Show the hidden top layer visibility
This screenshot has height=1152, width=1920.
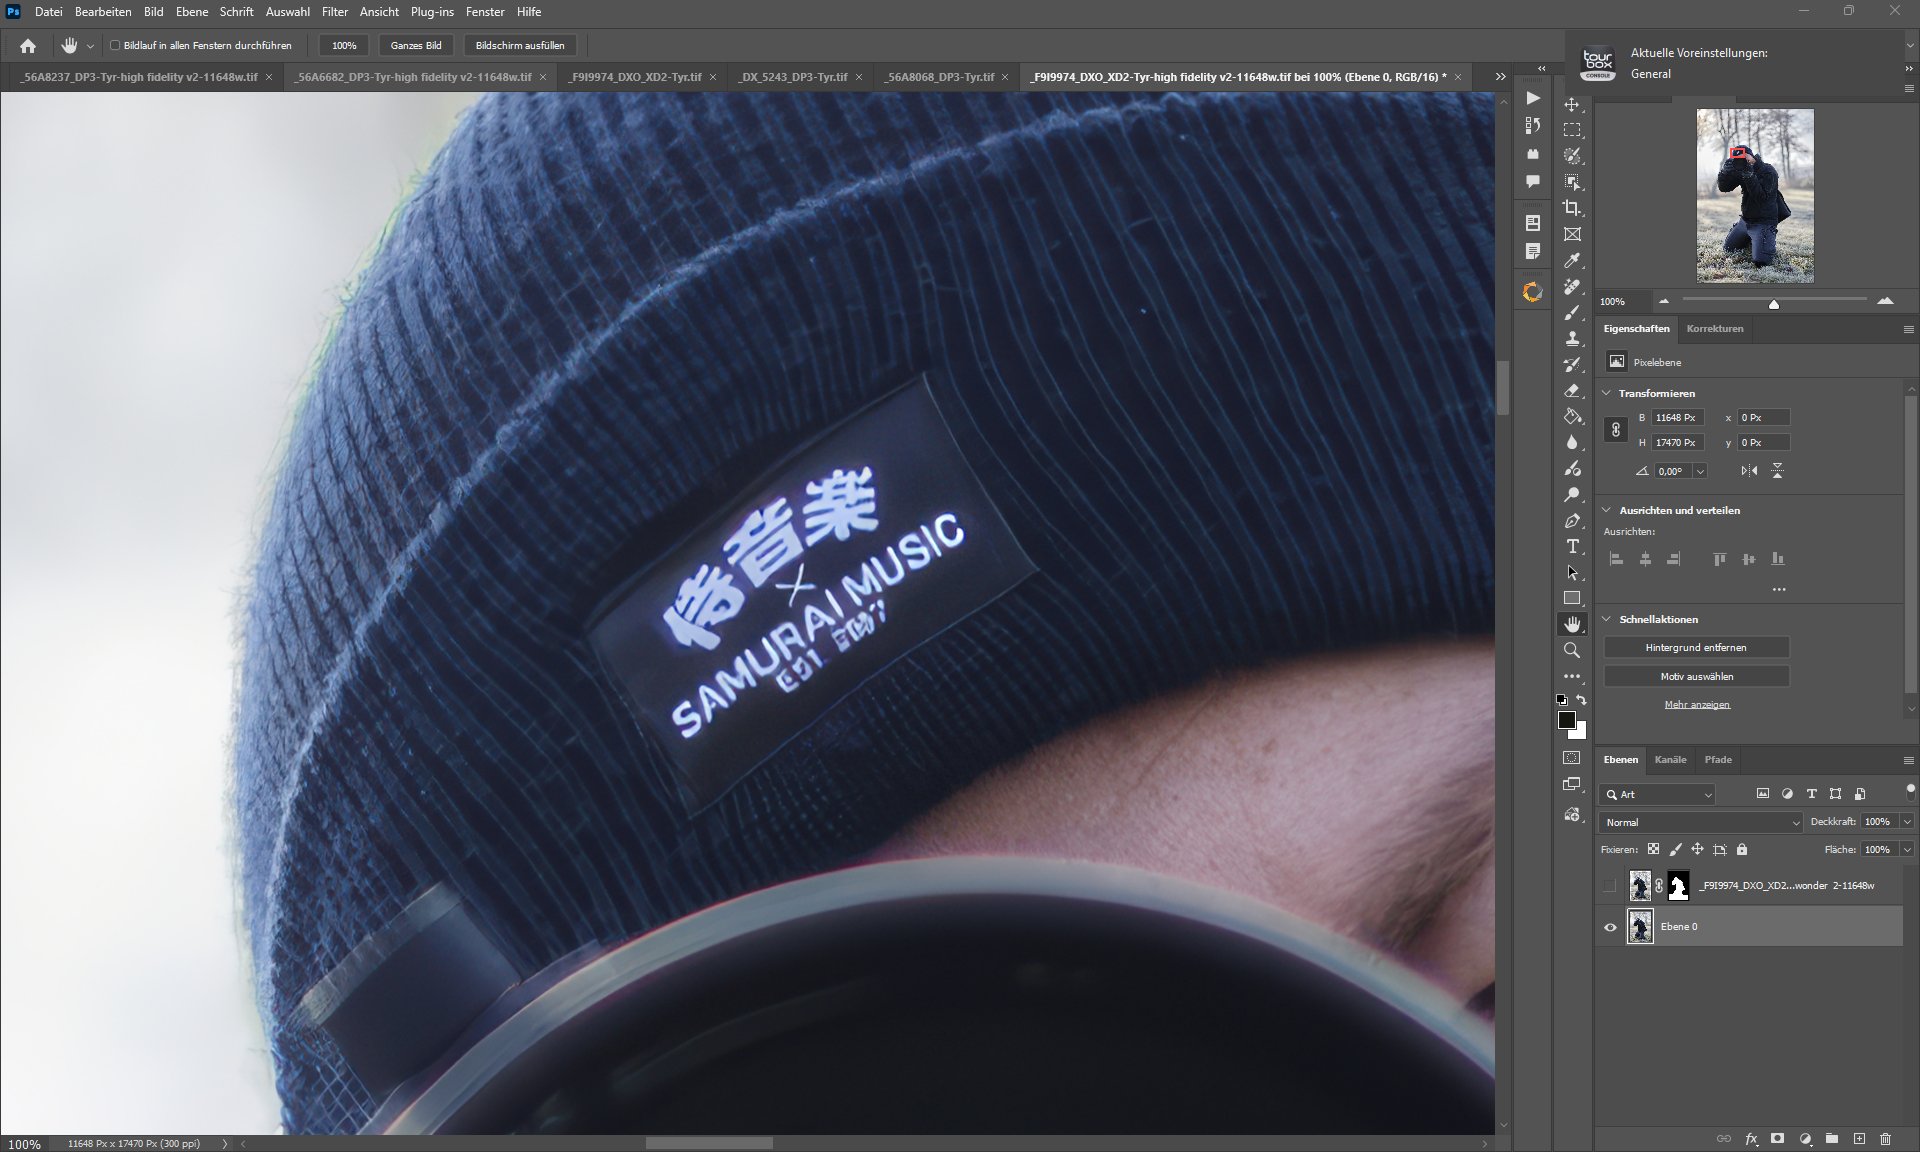click(1610, 885)
